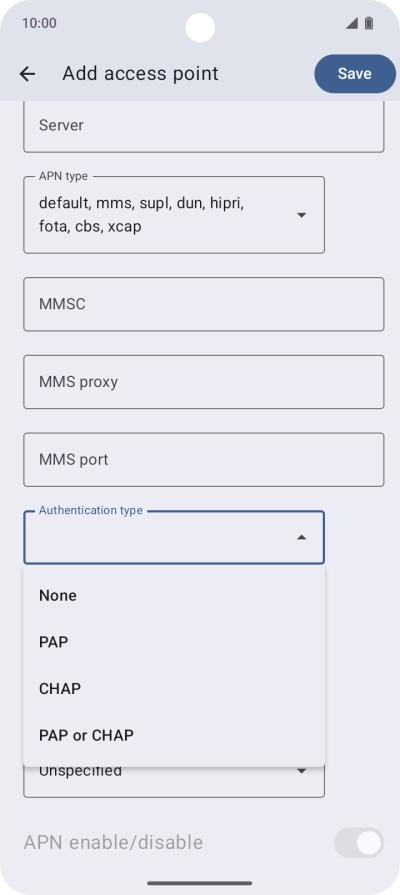The height and width of the screenshot is (895, 400).
Task: Collapse the Authentication type arrow icon
Action: pos(302,537)
